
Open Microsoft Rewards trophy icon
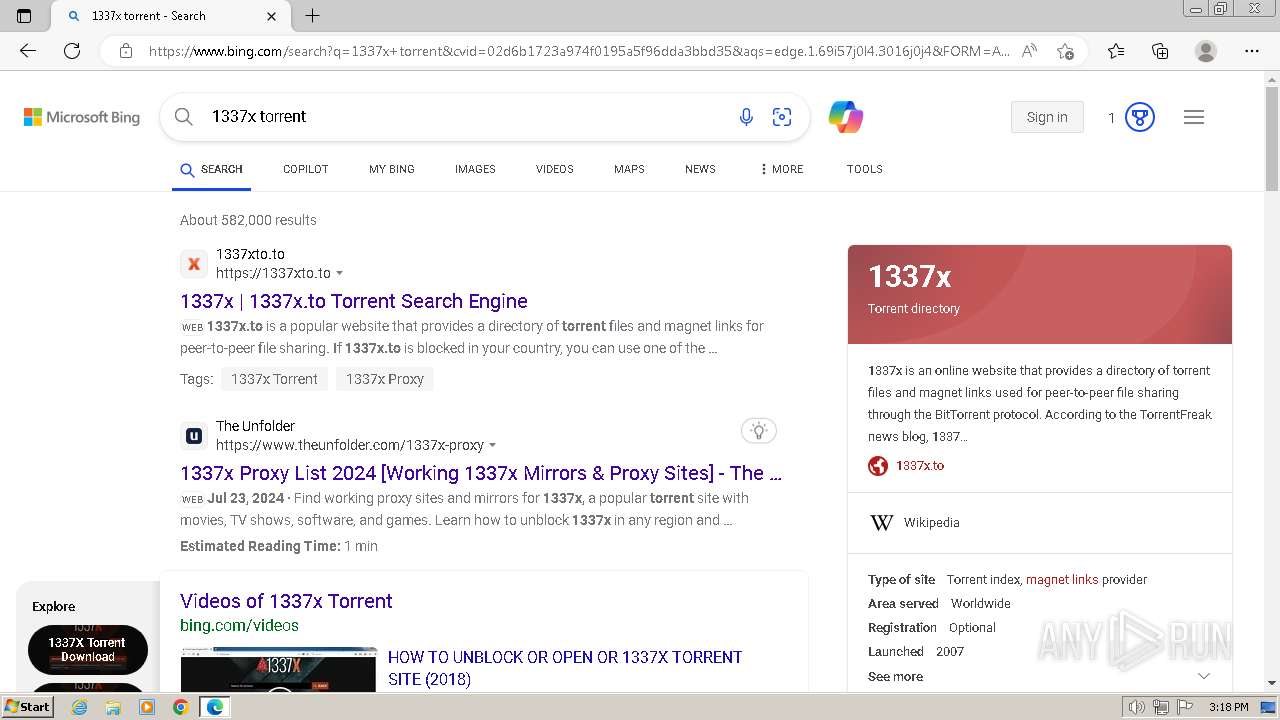tap(1140, 117)
